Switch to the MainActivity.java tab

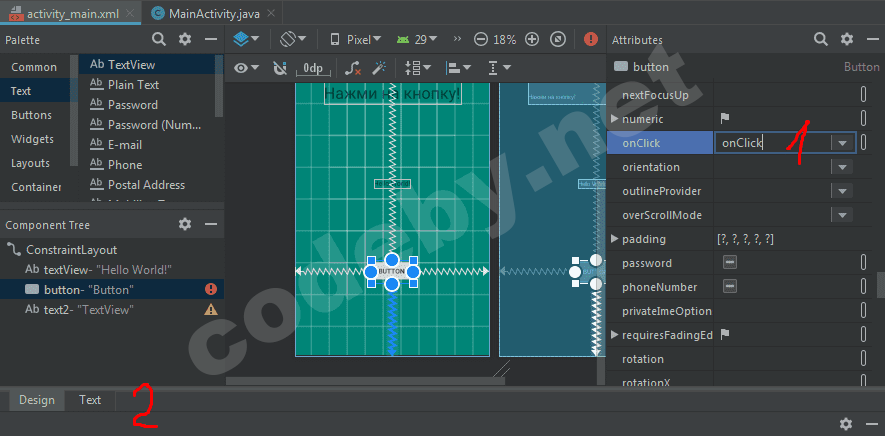click(211, 13)
